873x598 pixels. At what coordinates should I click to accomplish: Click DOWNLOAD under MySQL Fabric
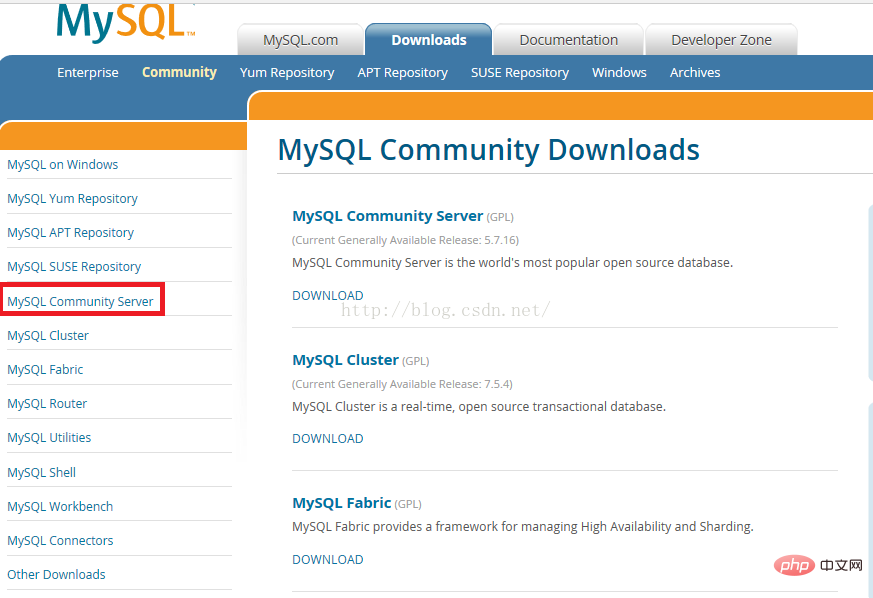coord(328,560)
